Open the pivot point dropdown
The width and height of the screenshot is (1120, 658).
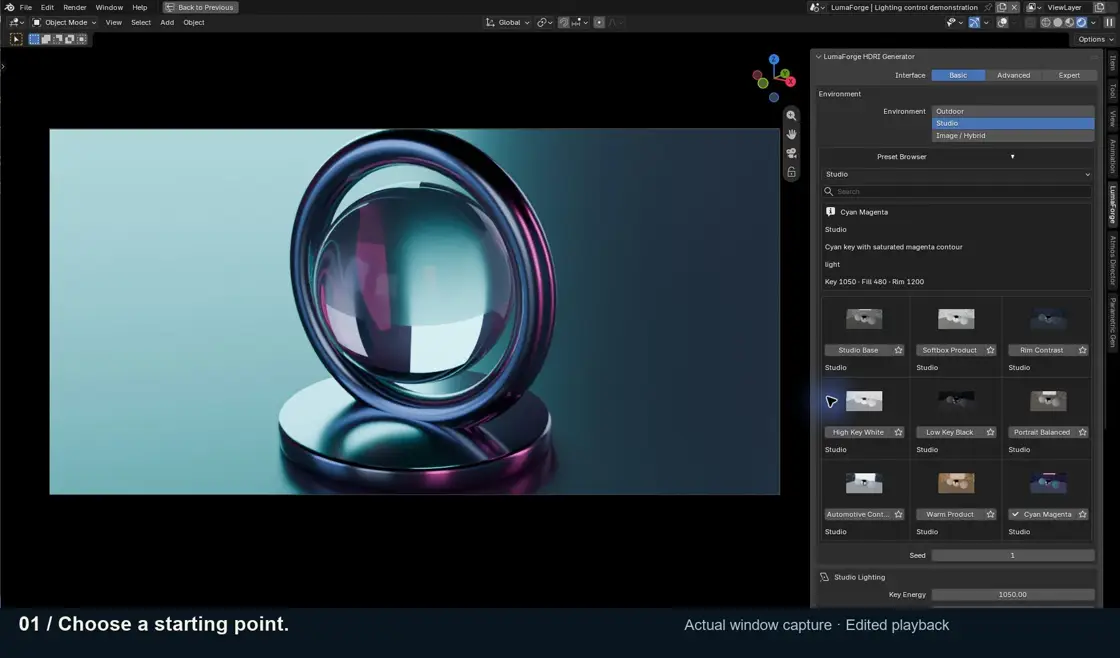(x=544, y=22)
